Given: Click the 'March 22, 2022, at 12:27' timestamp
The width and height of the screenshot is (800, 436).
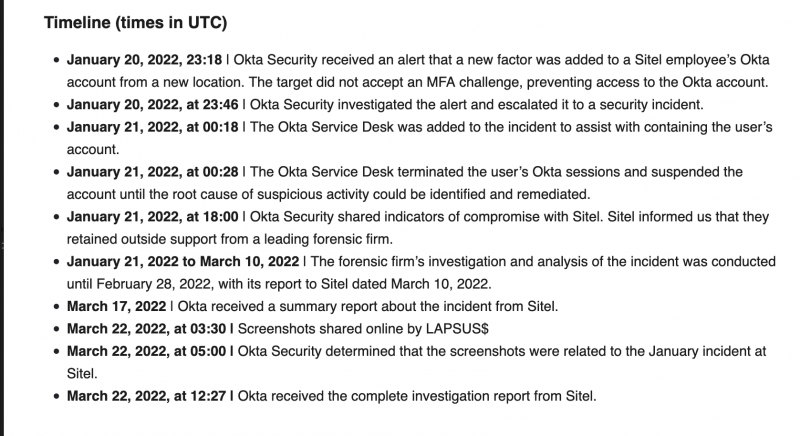Looking at the screenshot, I should pos(151,395).
